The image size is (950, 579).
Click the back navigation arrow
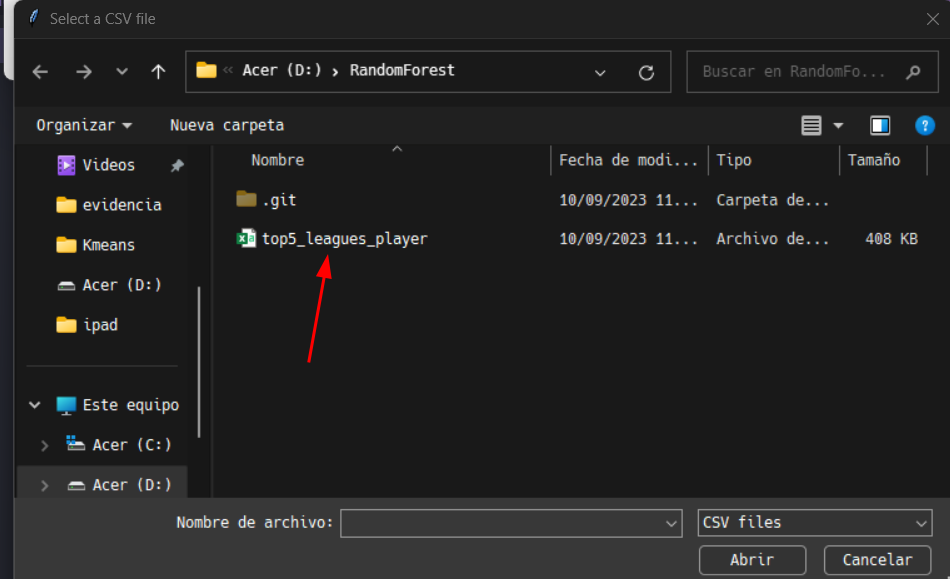[x=39, y=71]
